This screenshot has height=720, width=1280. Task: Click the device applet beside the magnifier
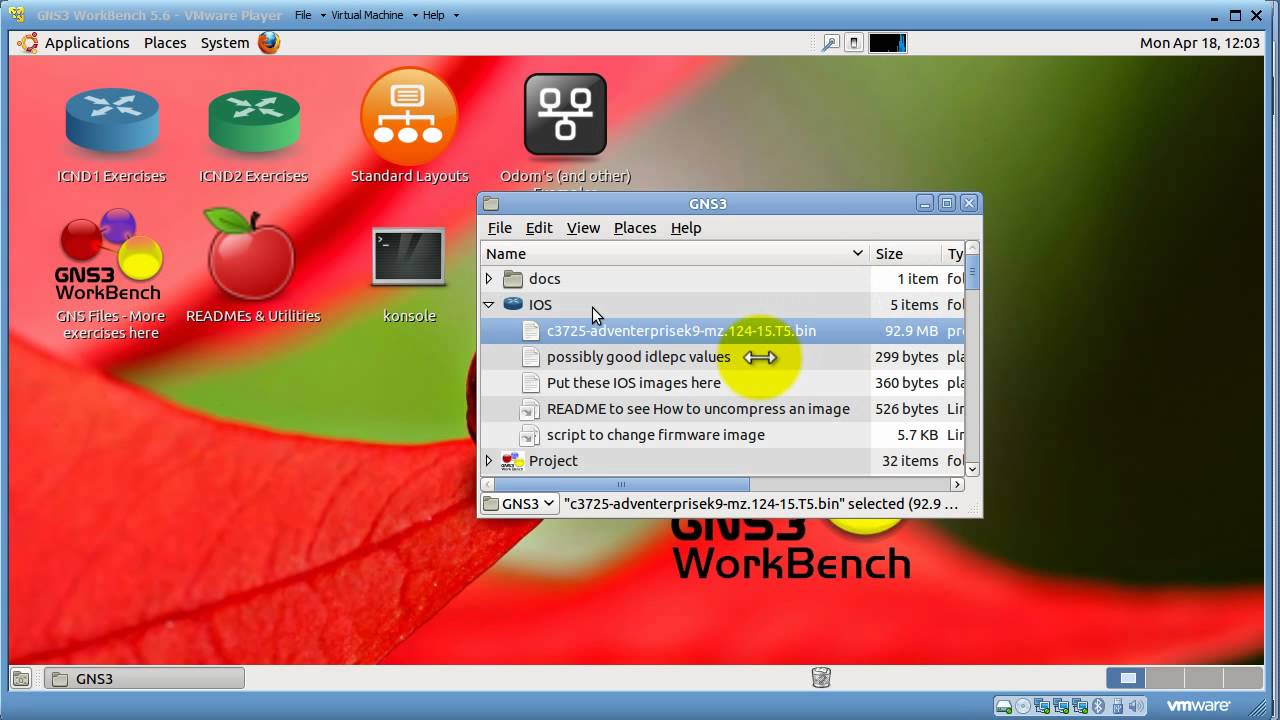[x=854, y=43]
